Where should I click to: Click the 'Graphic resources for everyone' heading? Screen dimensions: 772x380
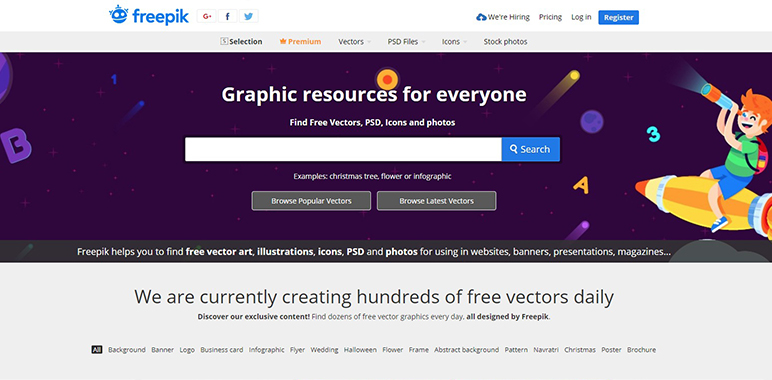point(374,95)
